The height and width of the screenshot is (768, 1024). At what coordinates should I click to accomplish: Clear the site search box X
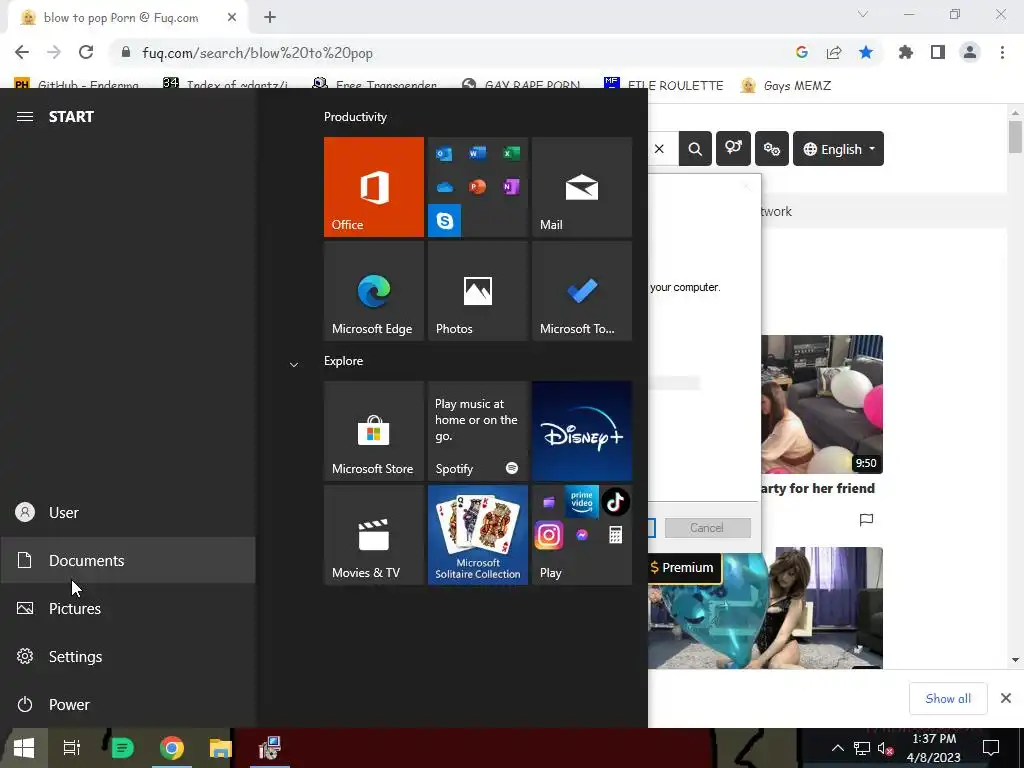[660, 149]
